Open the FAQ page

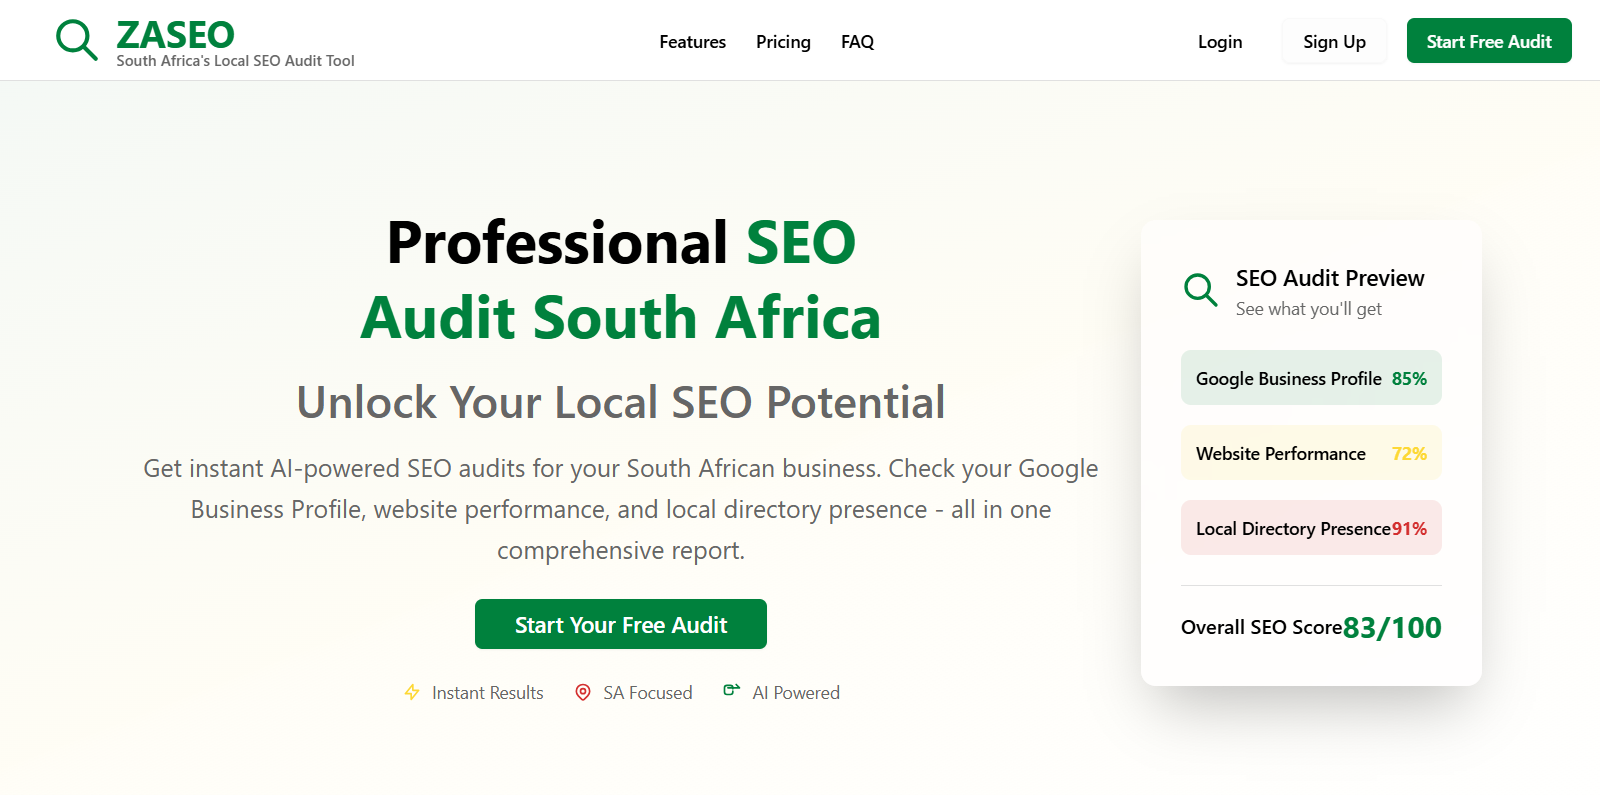(857, 41)
